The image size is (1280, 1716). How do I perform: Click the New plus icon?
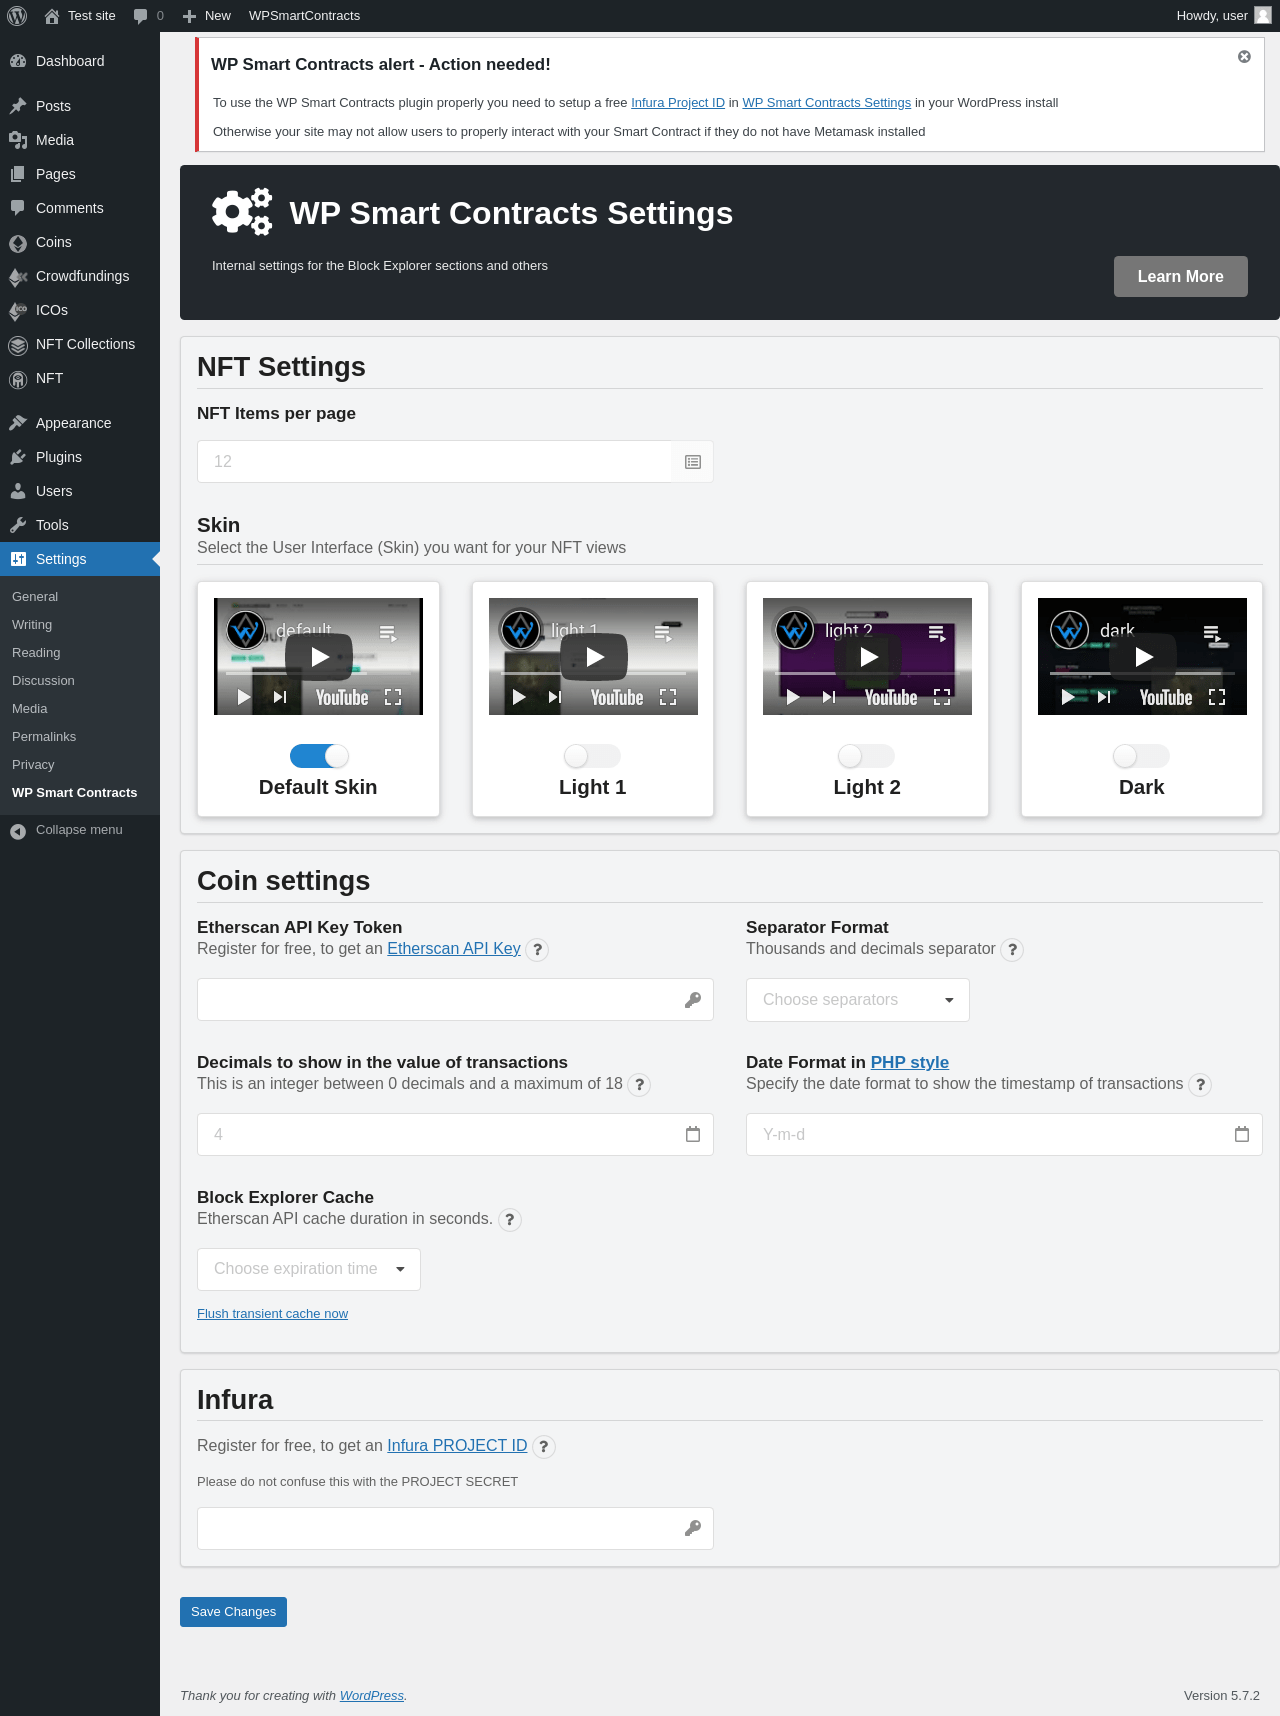click(x=189, y=16)
